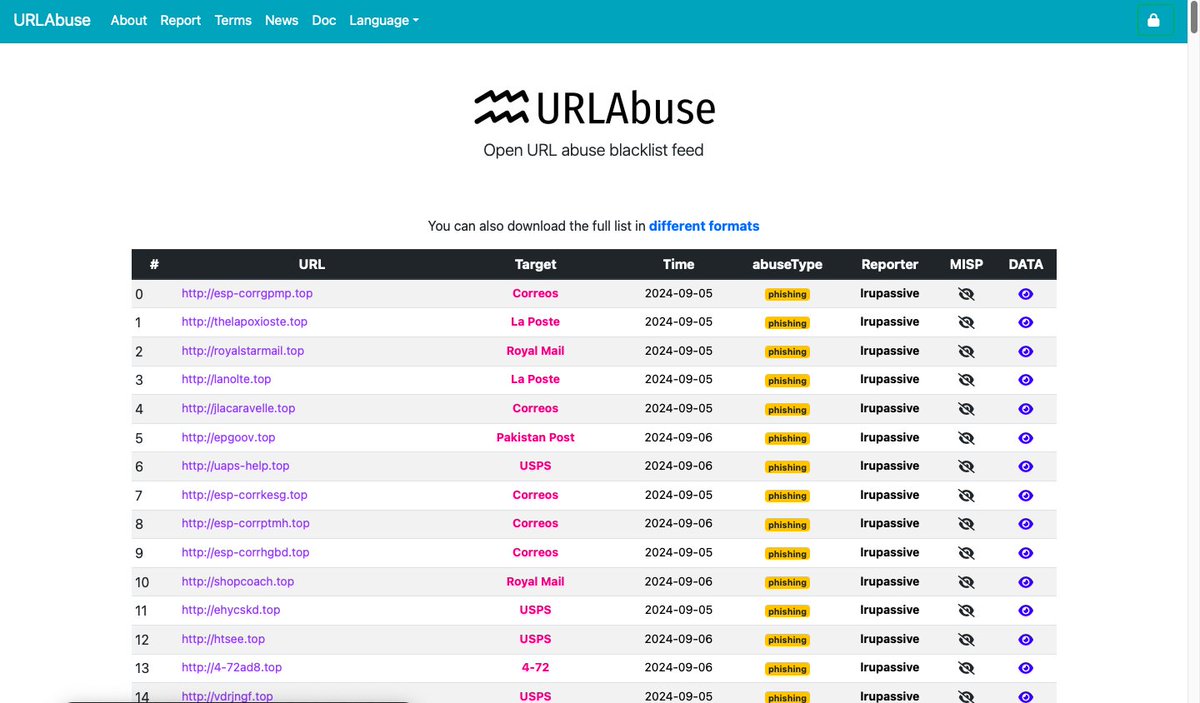Viewport: 1200px width, 703px height.
Task: Sort the table by the Time column header
Action: 678,264
